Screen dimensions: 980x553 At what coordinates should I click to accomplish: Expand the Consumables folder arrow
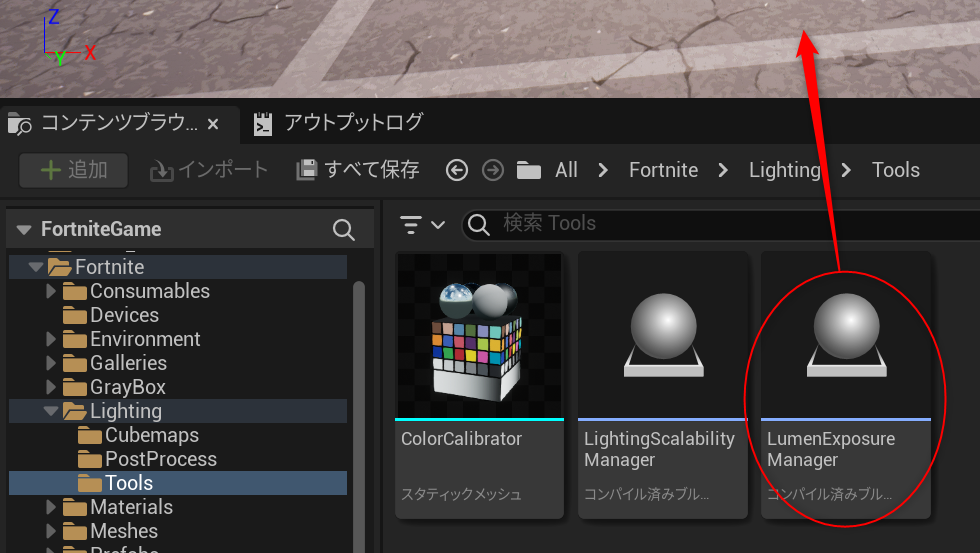(x=51, y=291)
